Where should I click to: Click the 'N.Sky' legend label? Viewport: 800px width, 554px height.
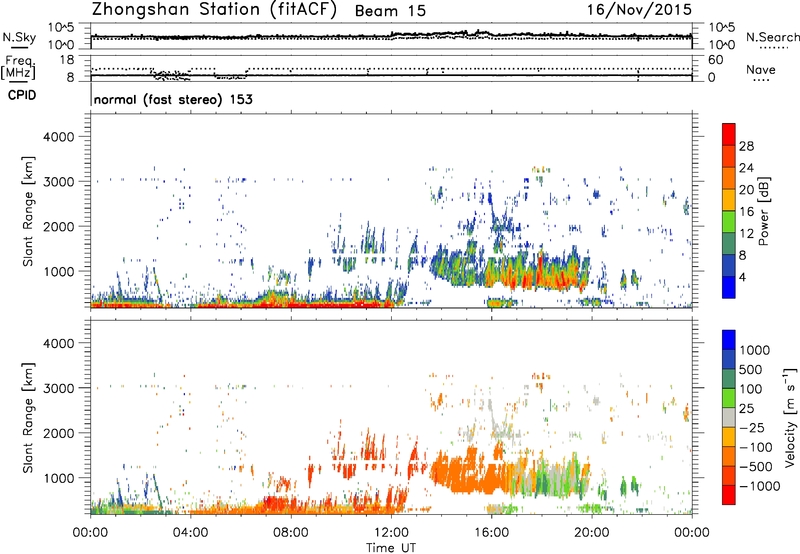point(19,37)
